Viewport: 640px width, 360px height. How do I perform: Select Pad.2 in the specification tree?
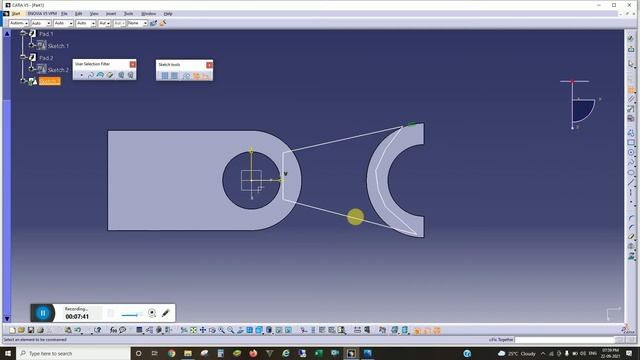pyautogui.click(x=46, y=58)
